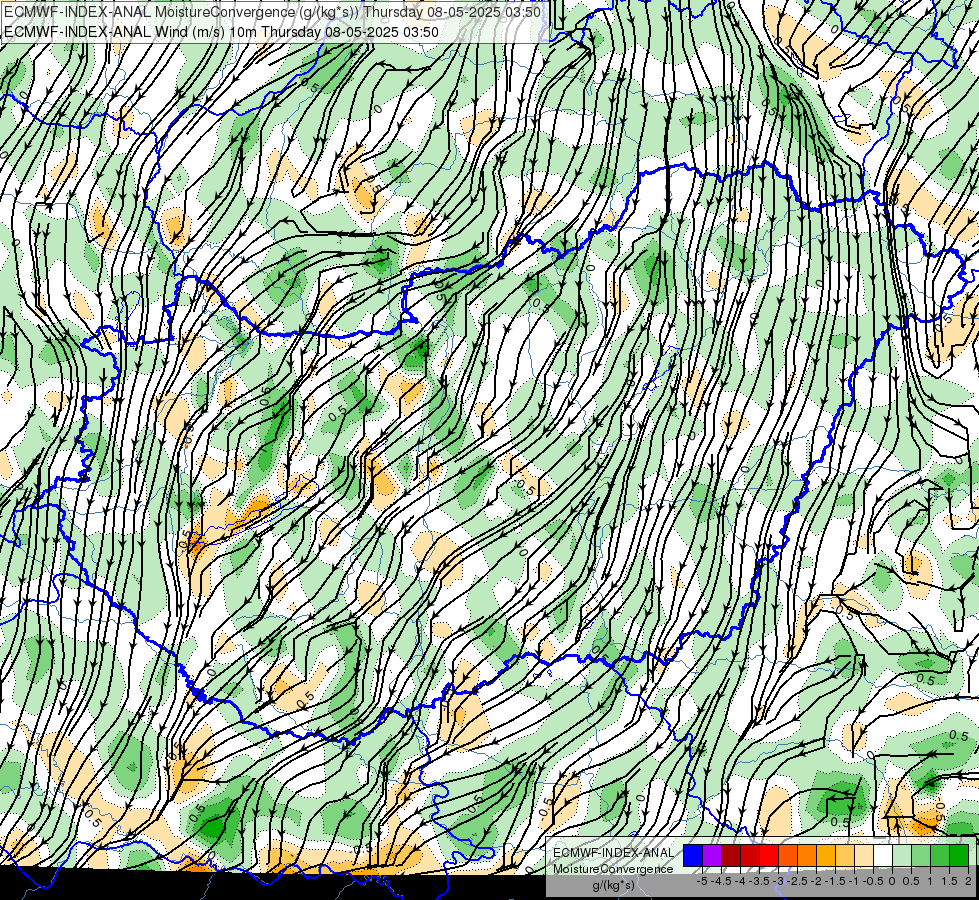Viewport: 979px width, 900px height.
Task: Click the blue swatch in the legend
Action: coord(693,856)
